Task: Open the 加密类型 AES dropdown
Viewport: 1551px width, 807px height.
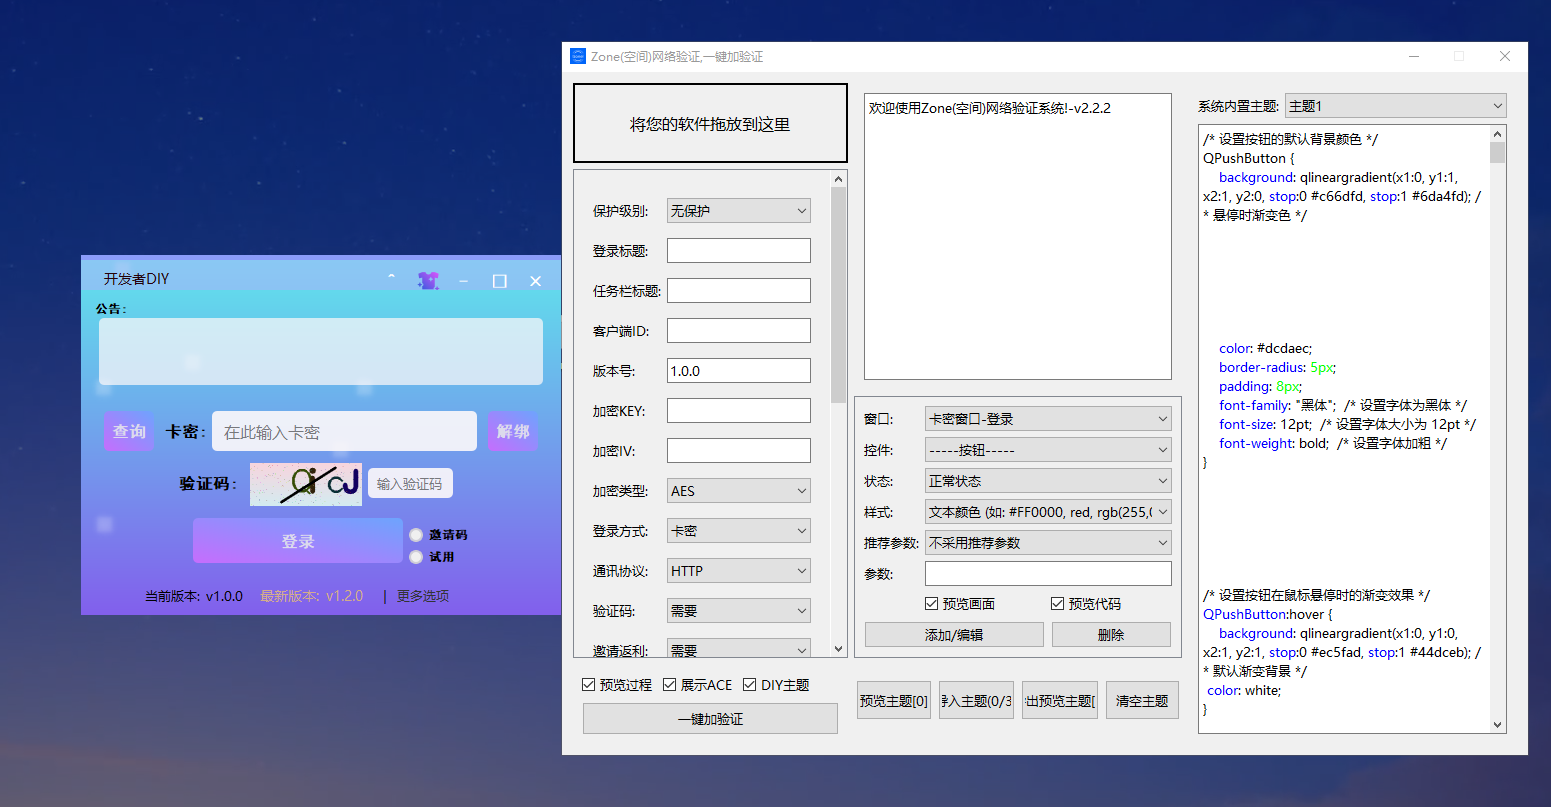Action: pos(739,491)
